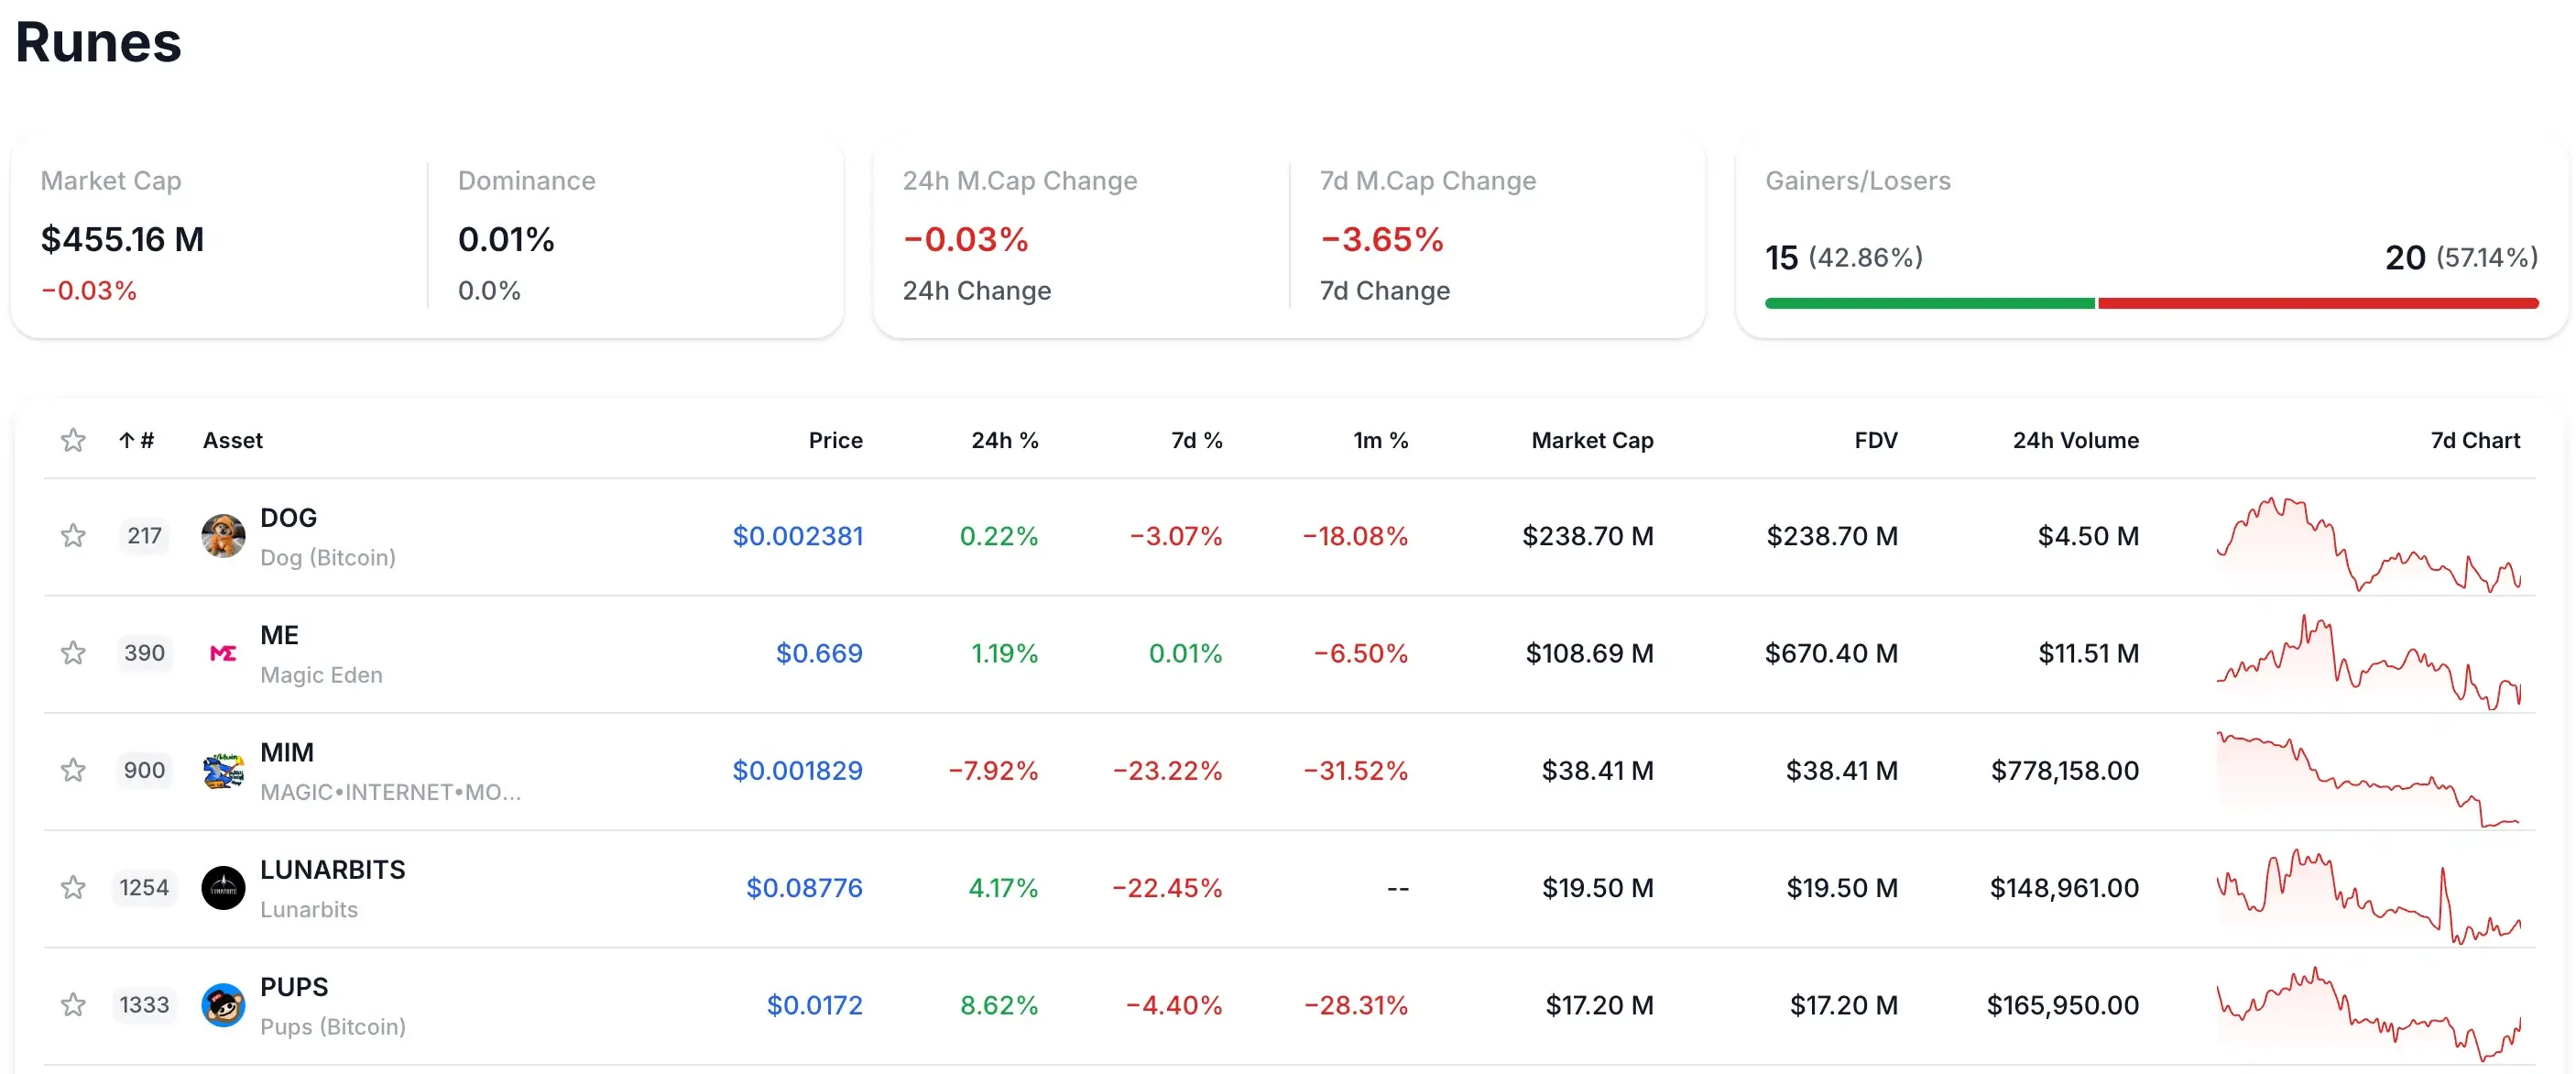The image size is (2576, 1074).
Task: Add MIM to watchlist via star
Action: pyautogui.click(x=73, y=770)
